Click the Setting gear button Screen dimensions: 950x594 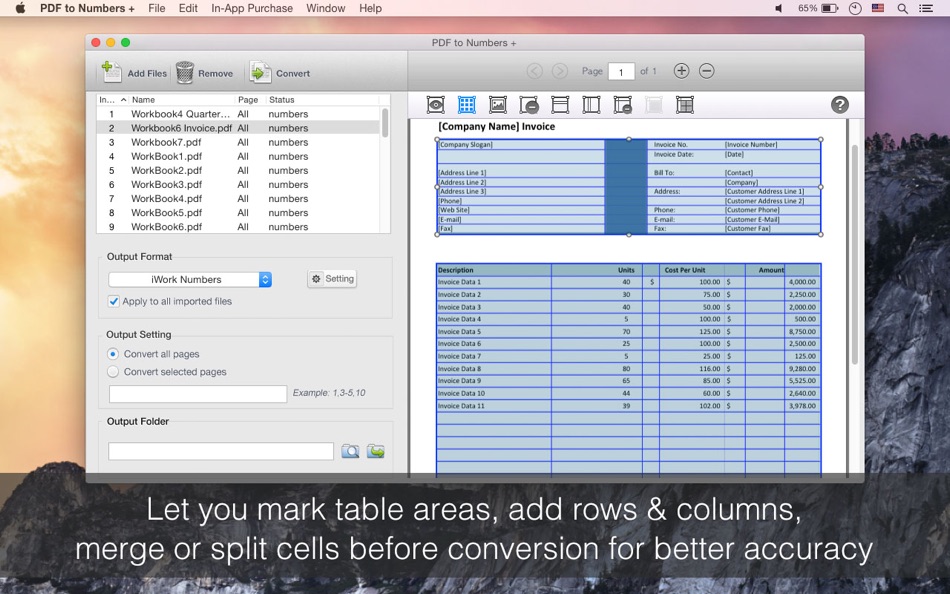pyautogui.click(x=332, y=279)
